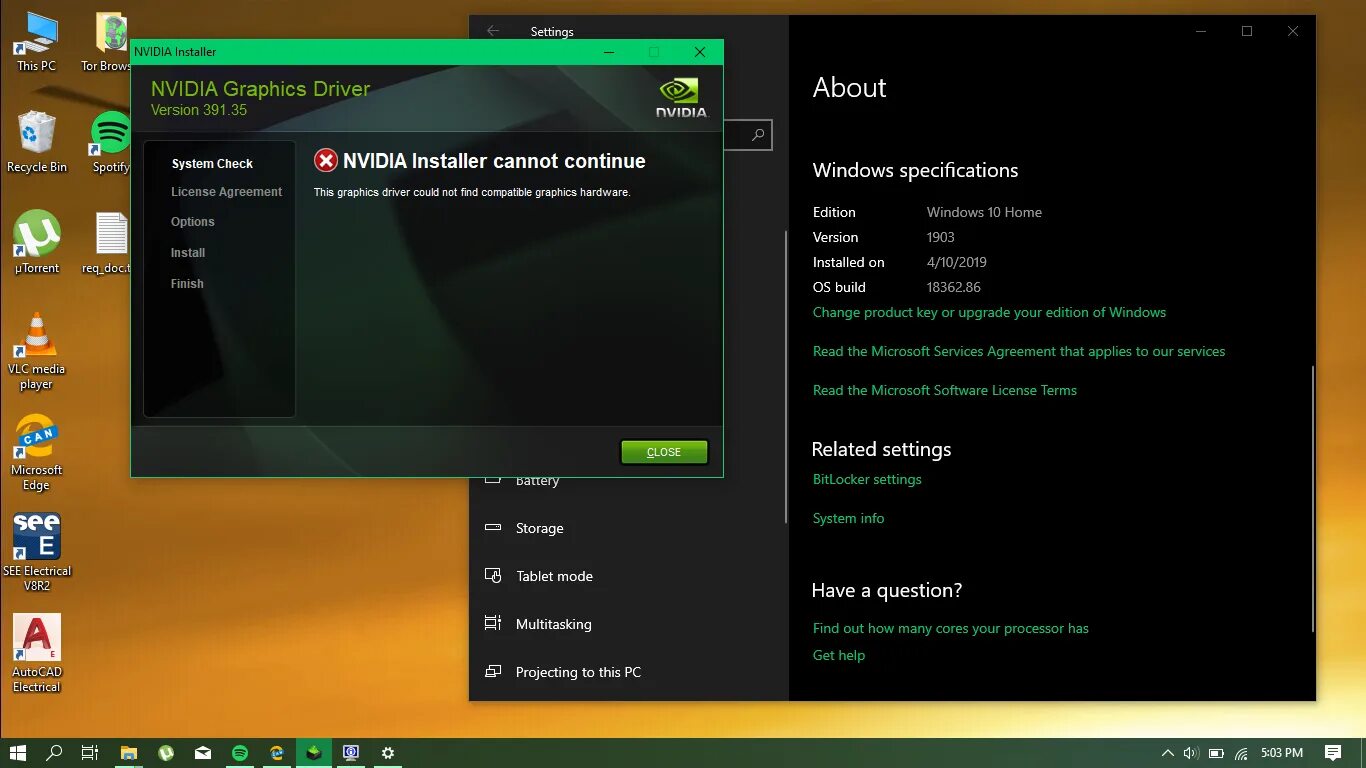Select Microsoft Edge desktop shortcut
The height and width of the screenshot is (768, 1366).
pyautogui.click(x=37, y=453)
